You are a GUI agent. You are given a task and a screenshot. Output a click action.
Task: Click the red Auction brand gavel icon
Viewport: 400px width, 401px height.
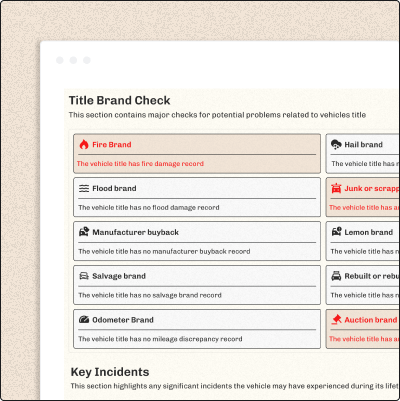336,320
